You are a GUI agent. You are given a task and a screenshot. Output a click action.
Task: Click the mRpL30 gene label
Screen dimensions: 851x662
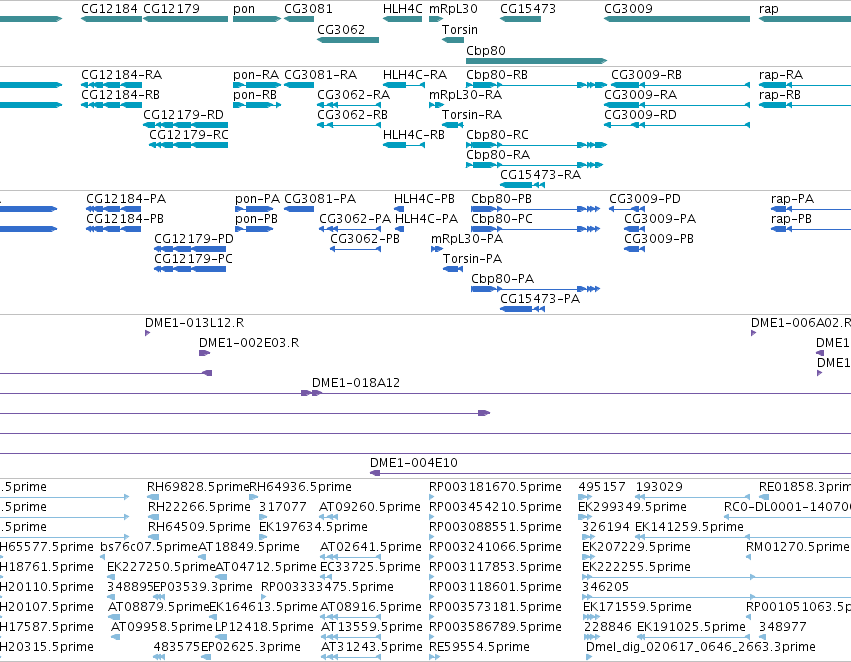tap(453, 9)
